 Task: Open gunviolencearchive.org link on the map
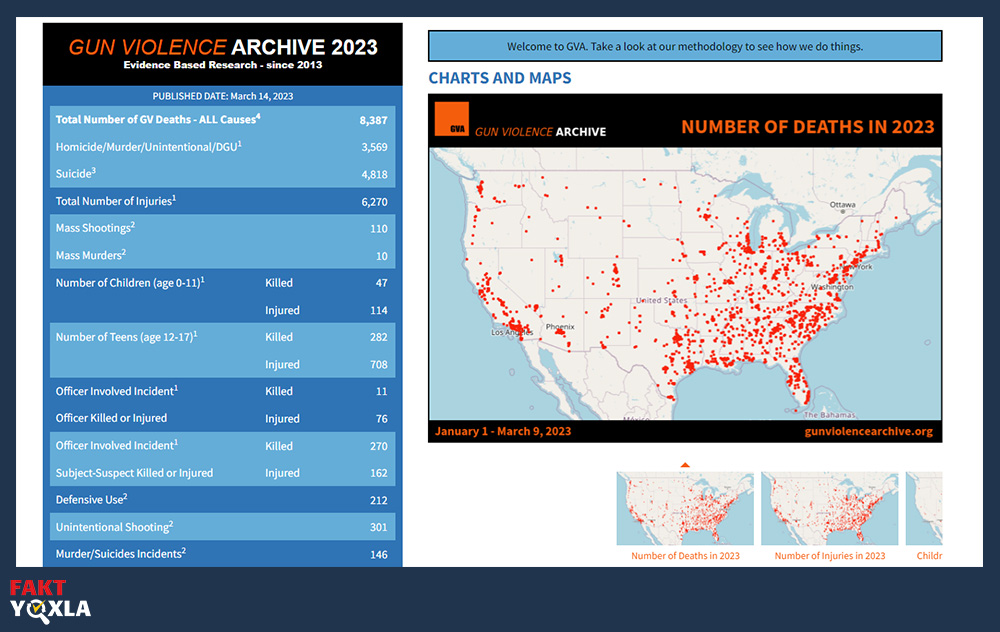pos(869,431)
